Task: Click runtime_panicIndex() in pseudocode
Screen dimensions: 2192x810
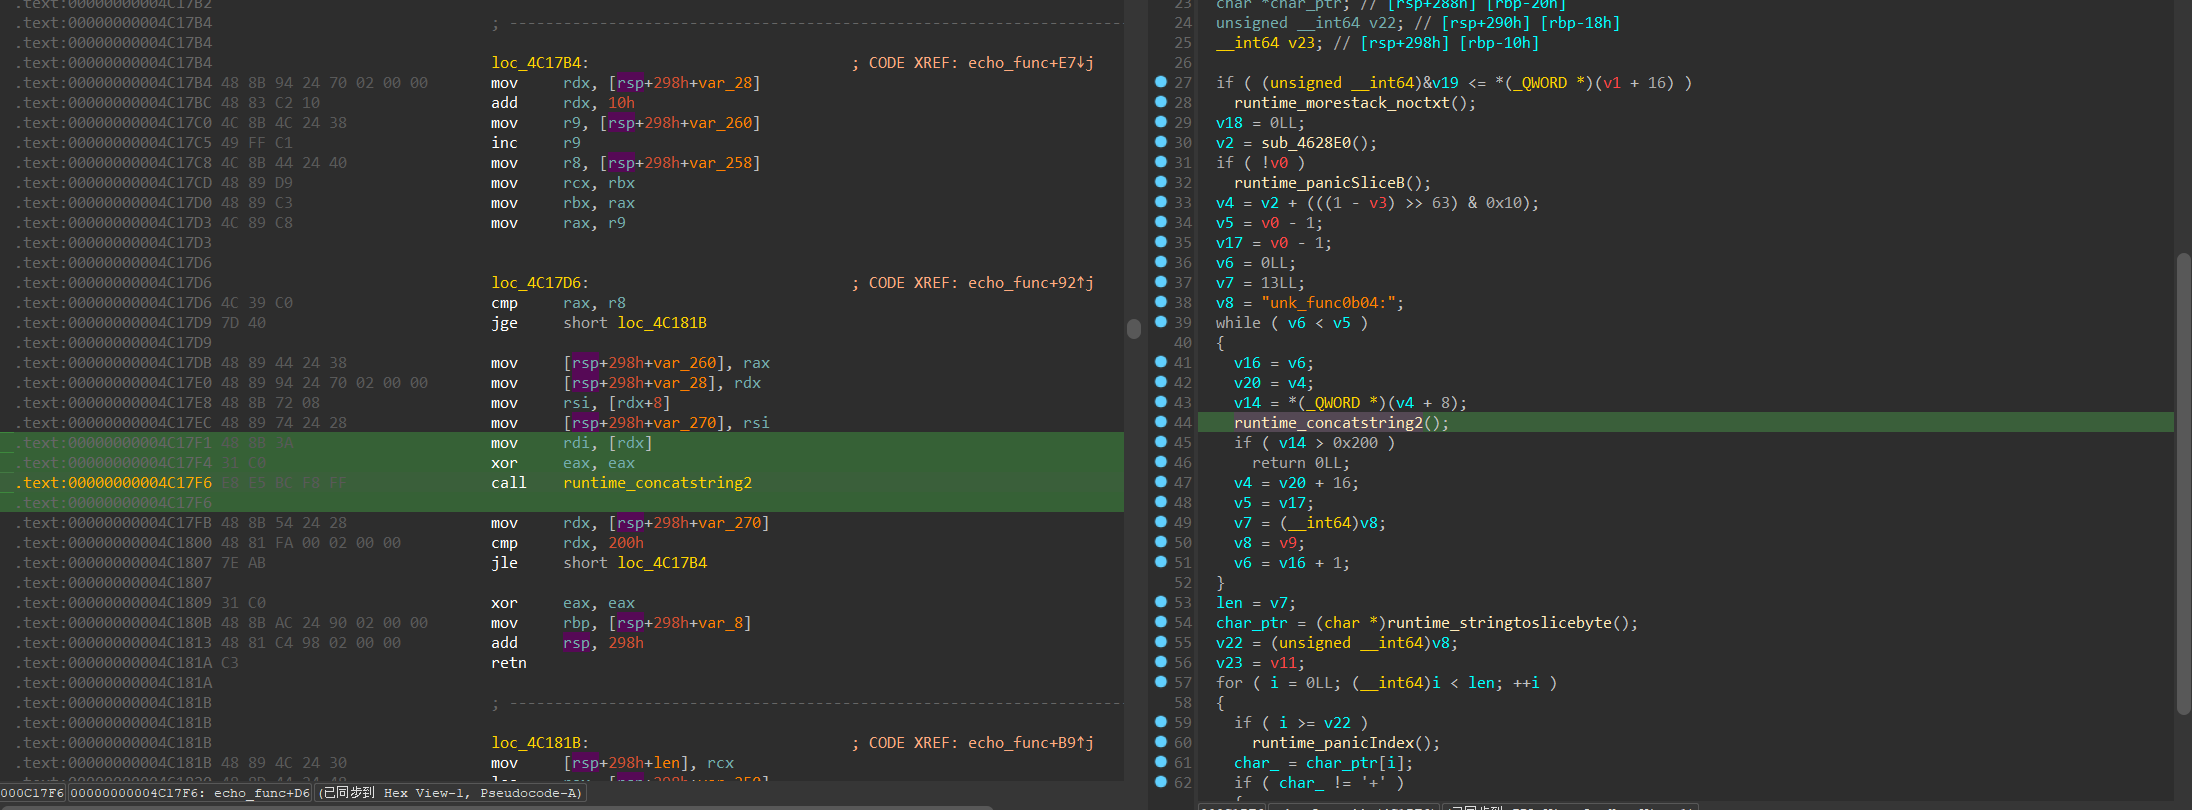Action: coord(1345,743)
